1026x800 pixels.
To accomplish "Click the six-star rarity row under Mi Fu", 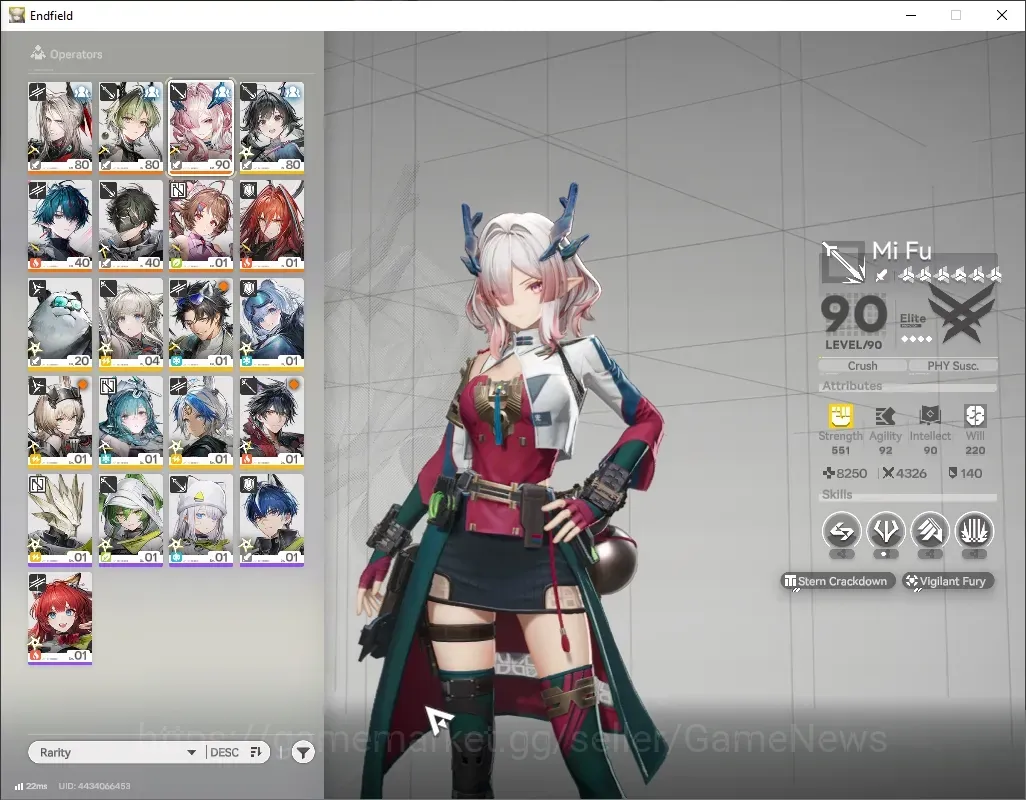I will pos(949,275).
